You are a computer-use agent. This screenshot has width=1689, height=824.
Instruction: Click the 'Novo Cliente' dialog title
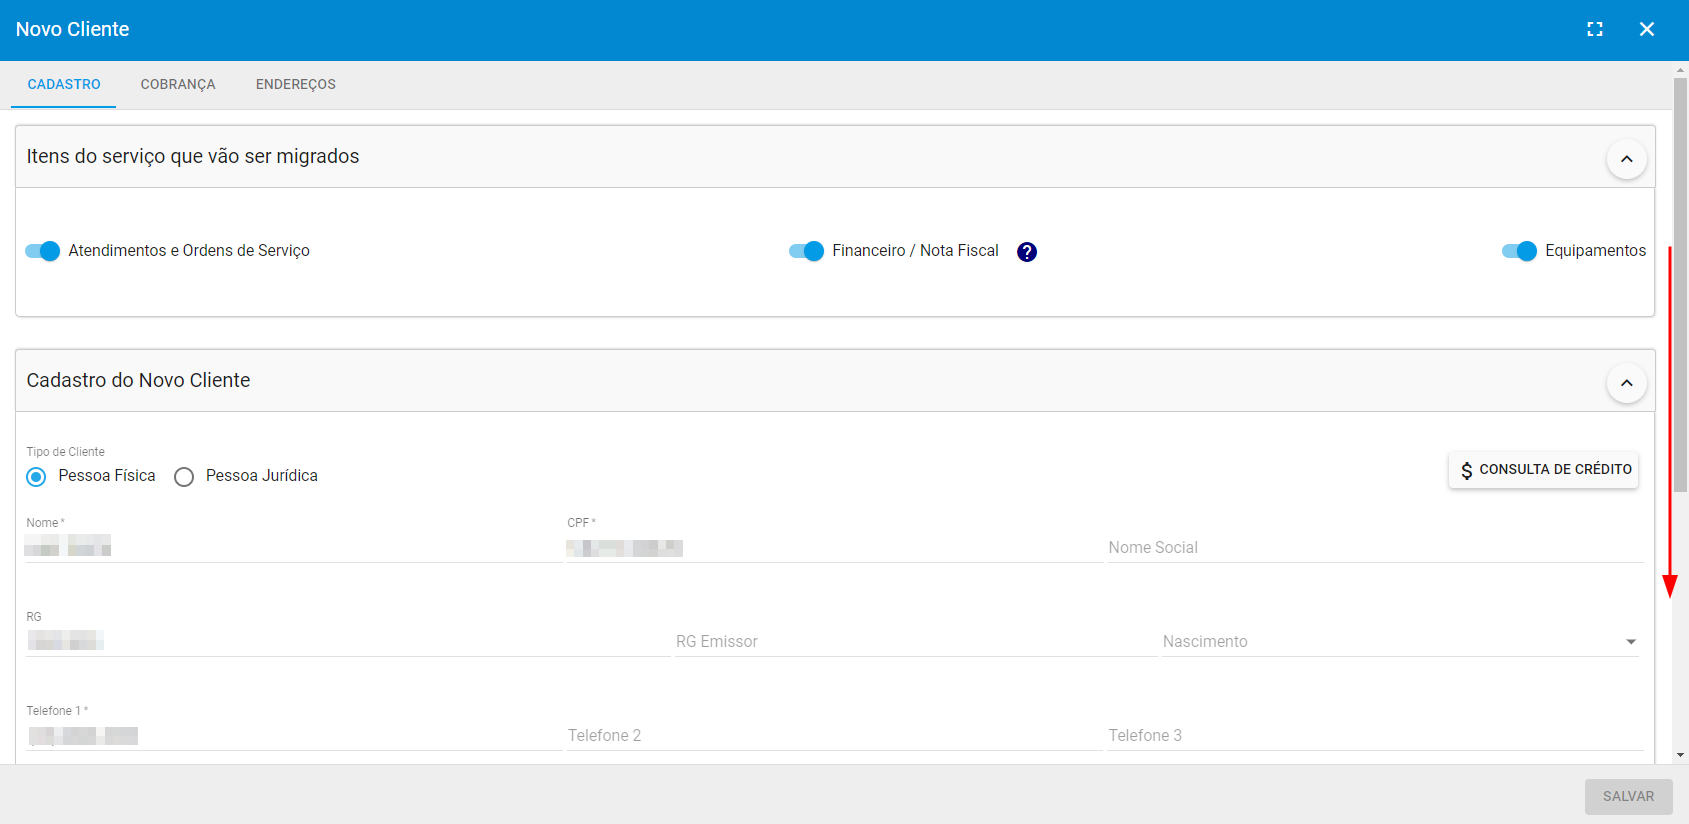[x=72, y=29]
